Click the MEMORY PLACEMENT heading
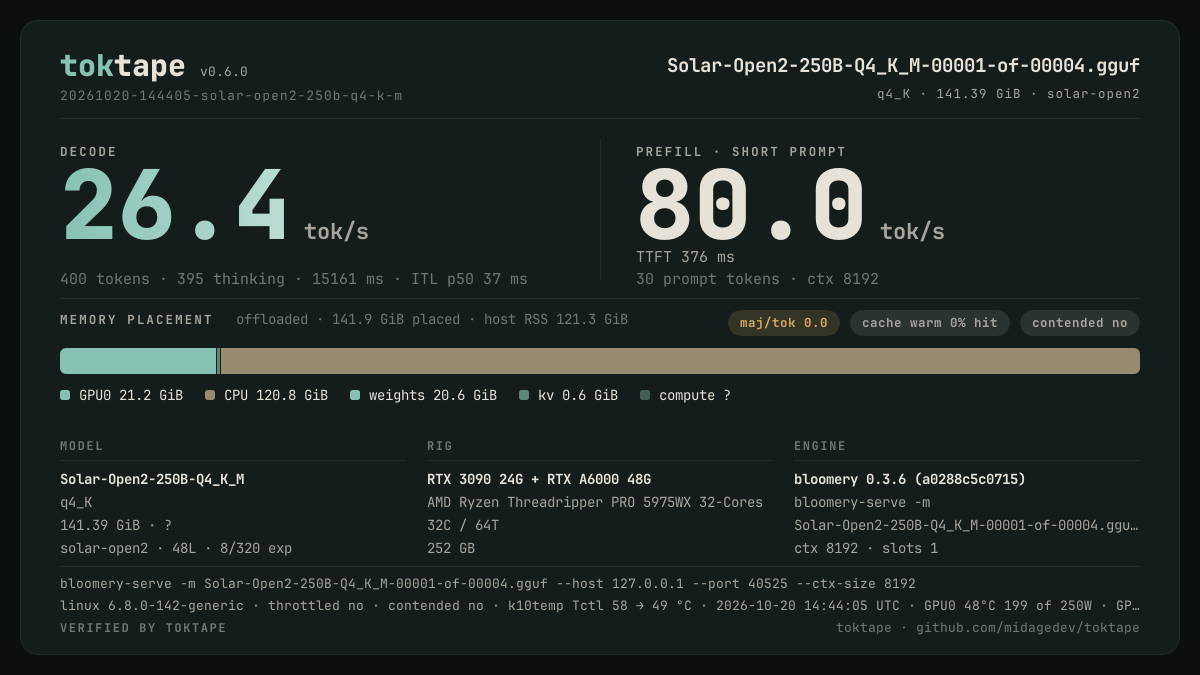Image resolution: width=1200 pixels, height=675 pixels. tap(136, 320)
